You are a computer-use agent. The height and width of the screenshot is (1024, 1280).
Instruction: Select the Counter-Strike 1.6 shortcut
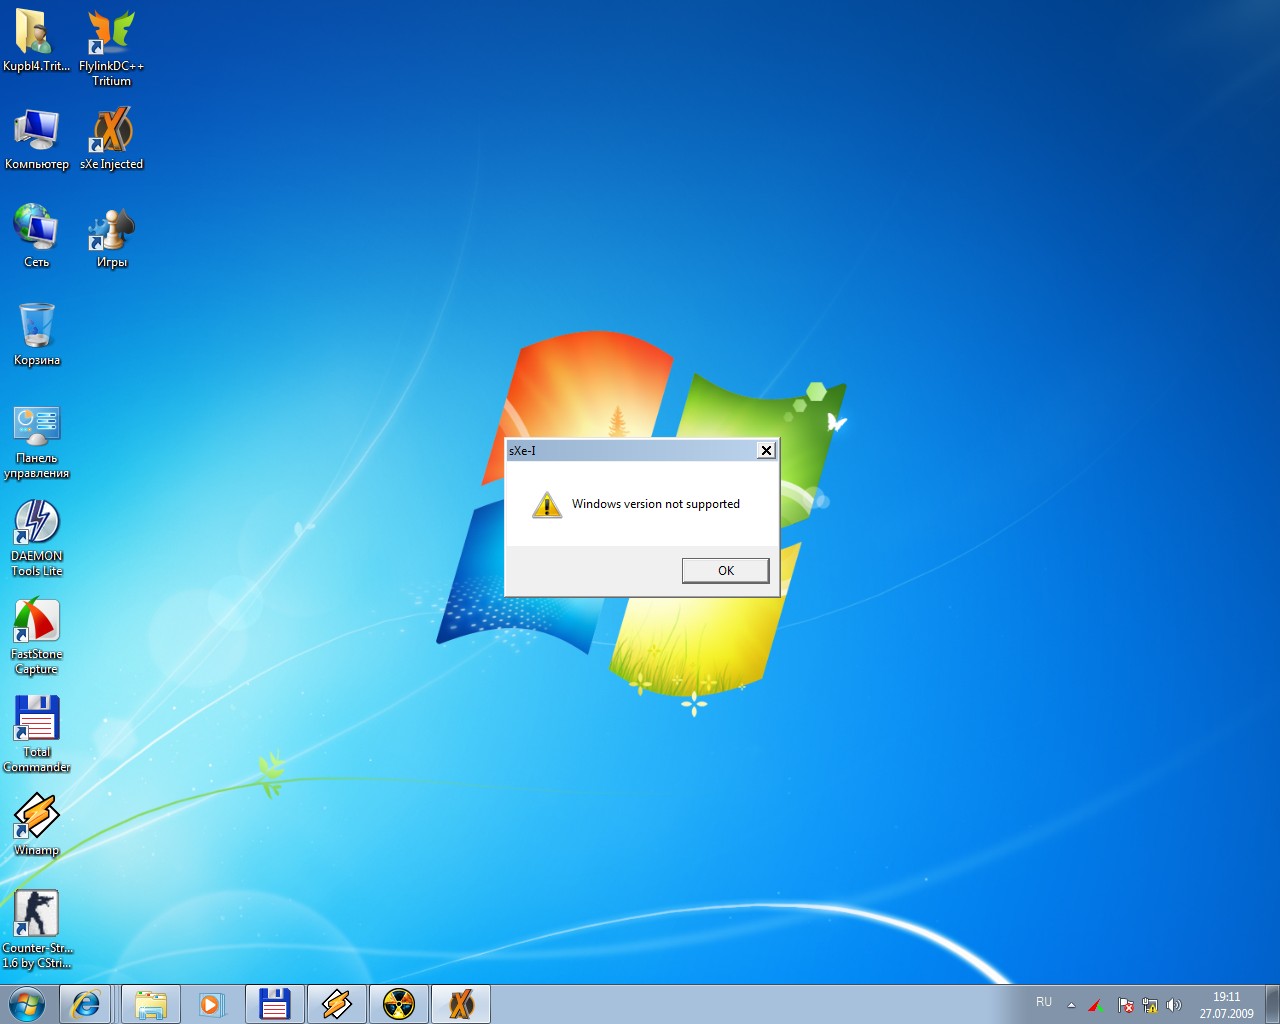click(36, 930)
